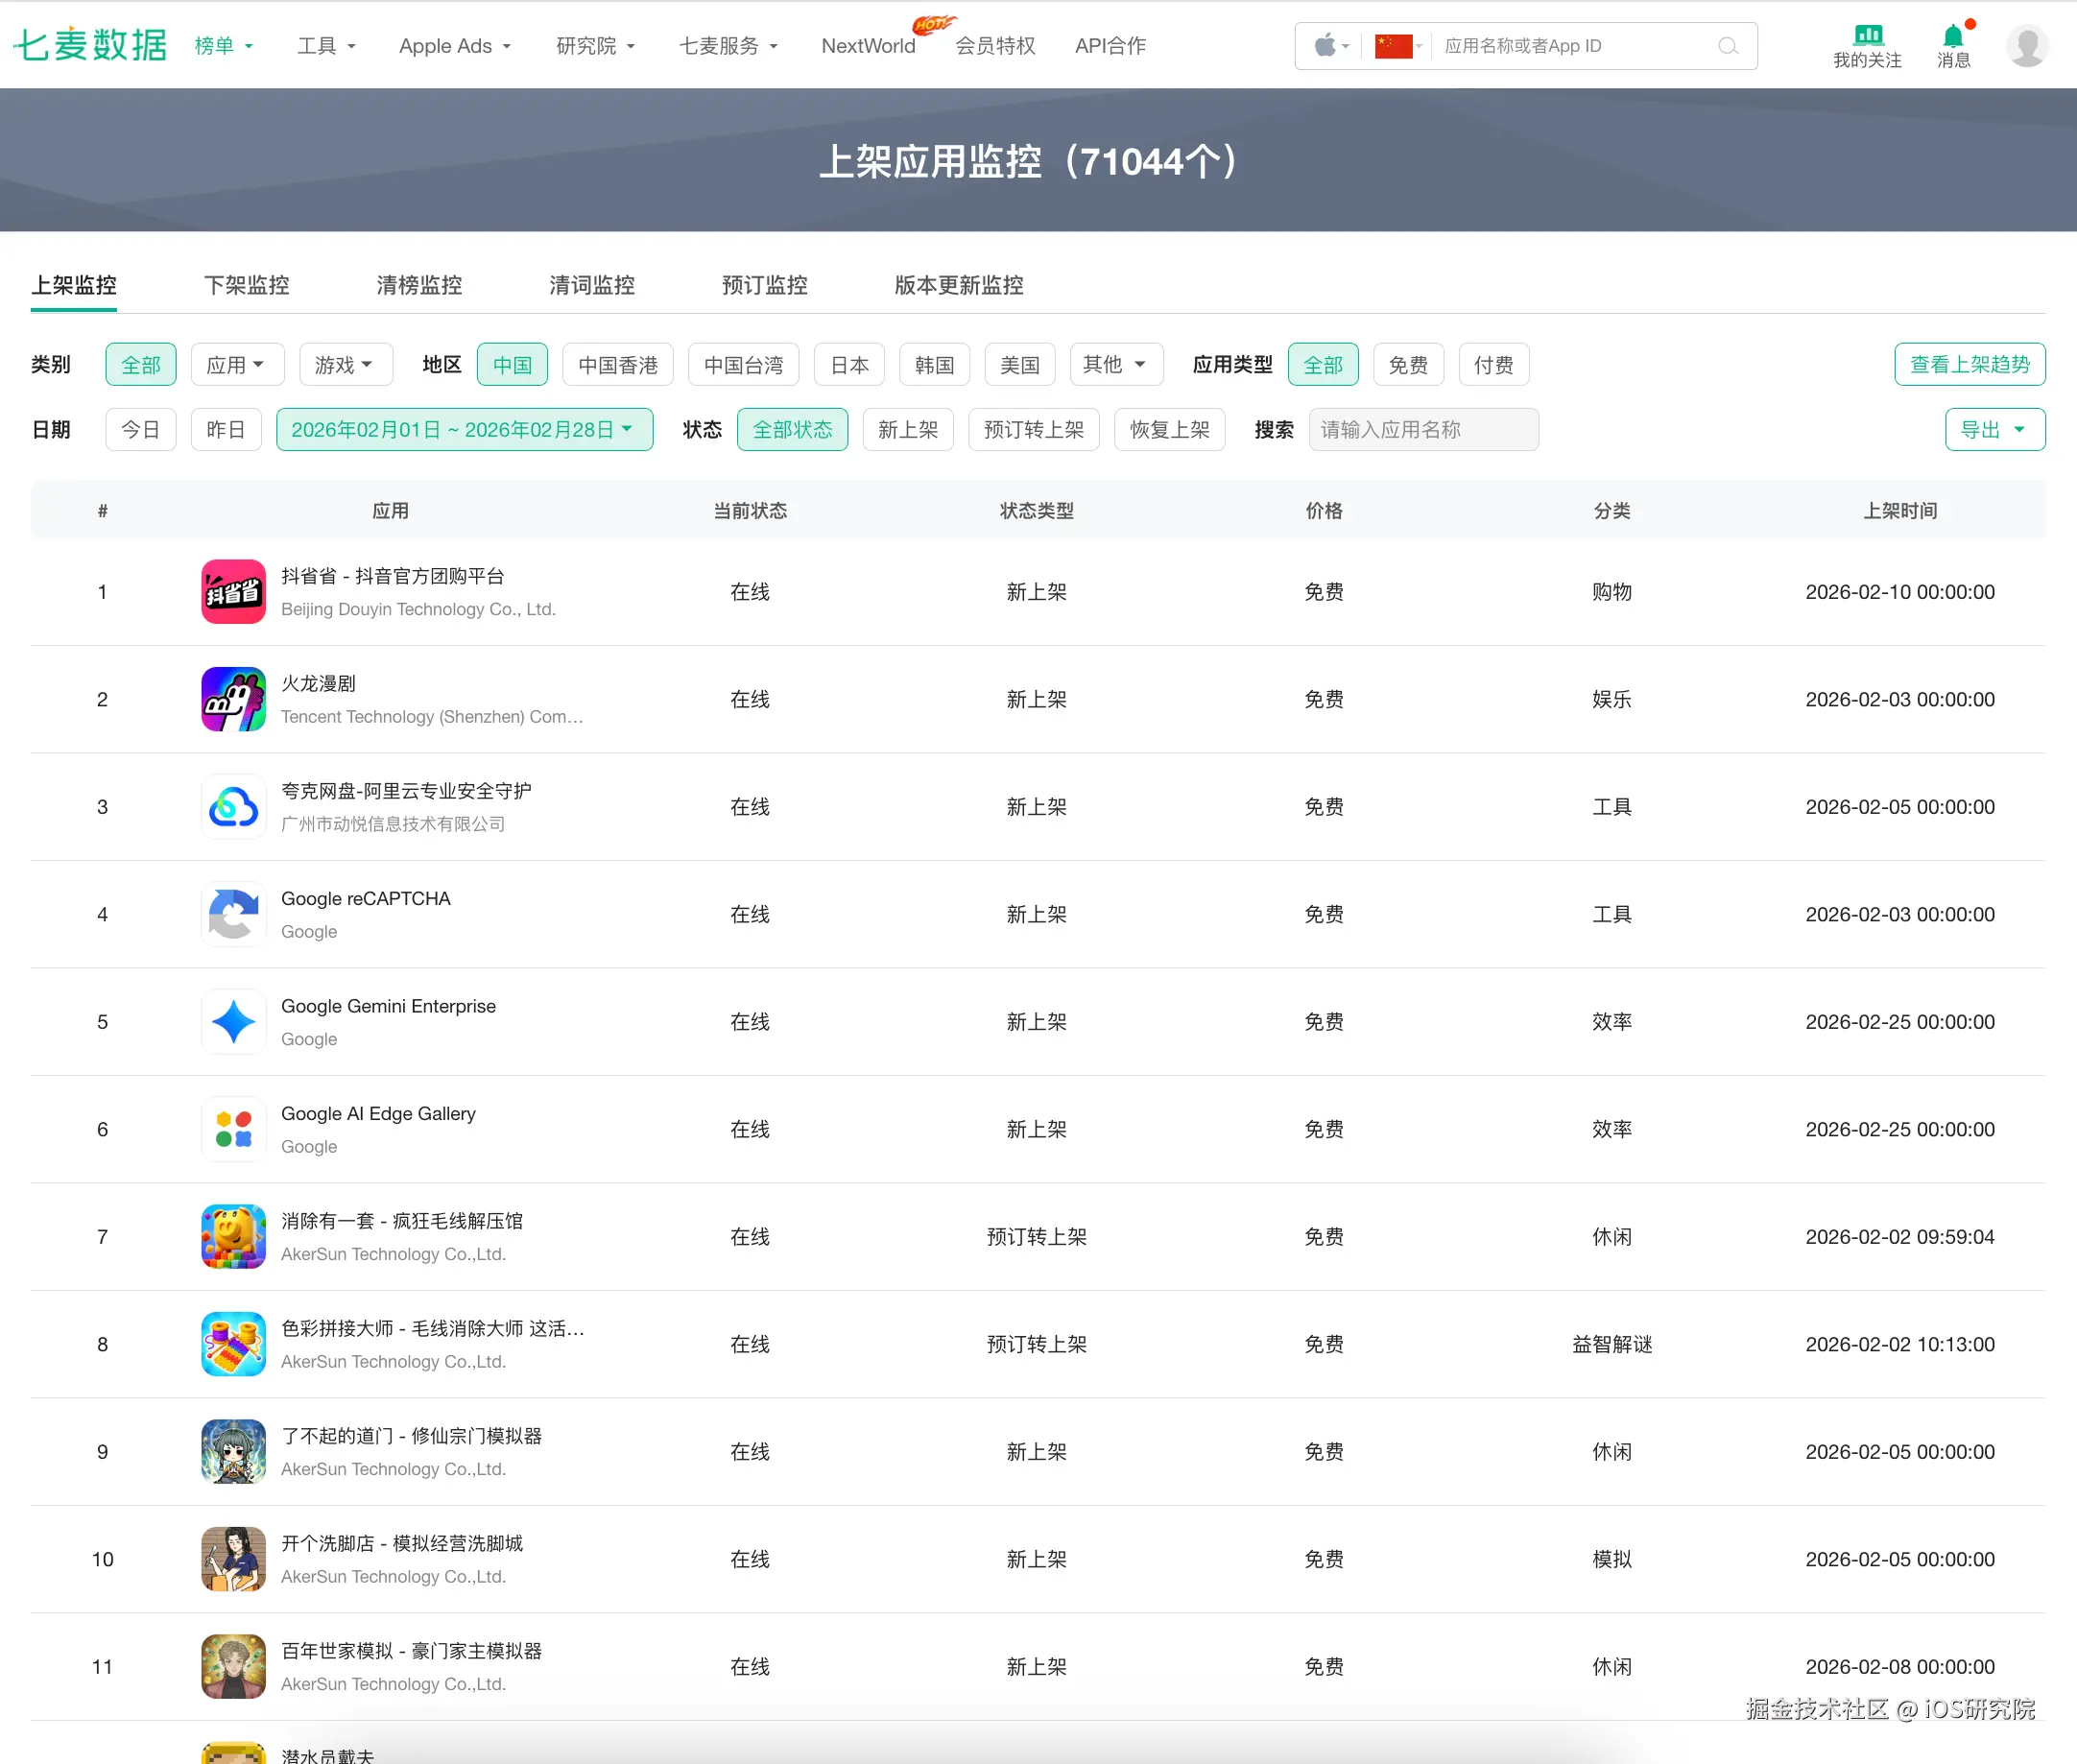Open the 消息 notification bell
This screenshot has height=1764, width=2077.
pyautogui.click(x=1952, y=37)
